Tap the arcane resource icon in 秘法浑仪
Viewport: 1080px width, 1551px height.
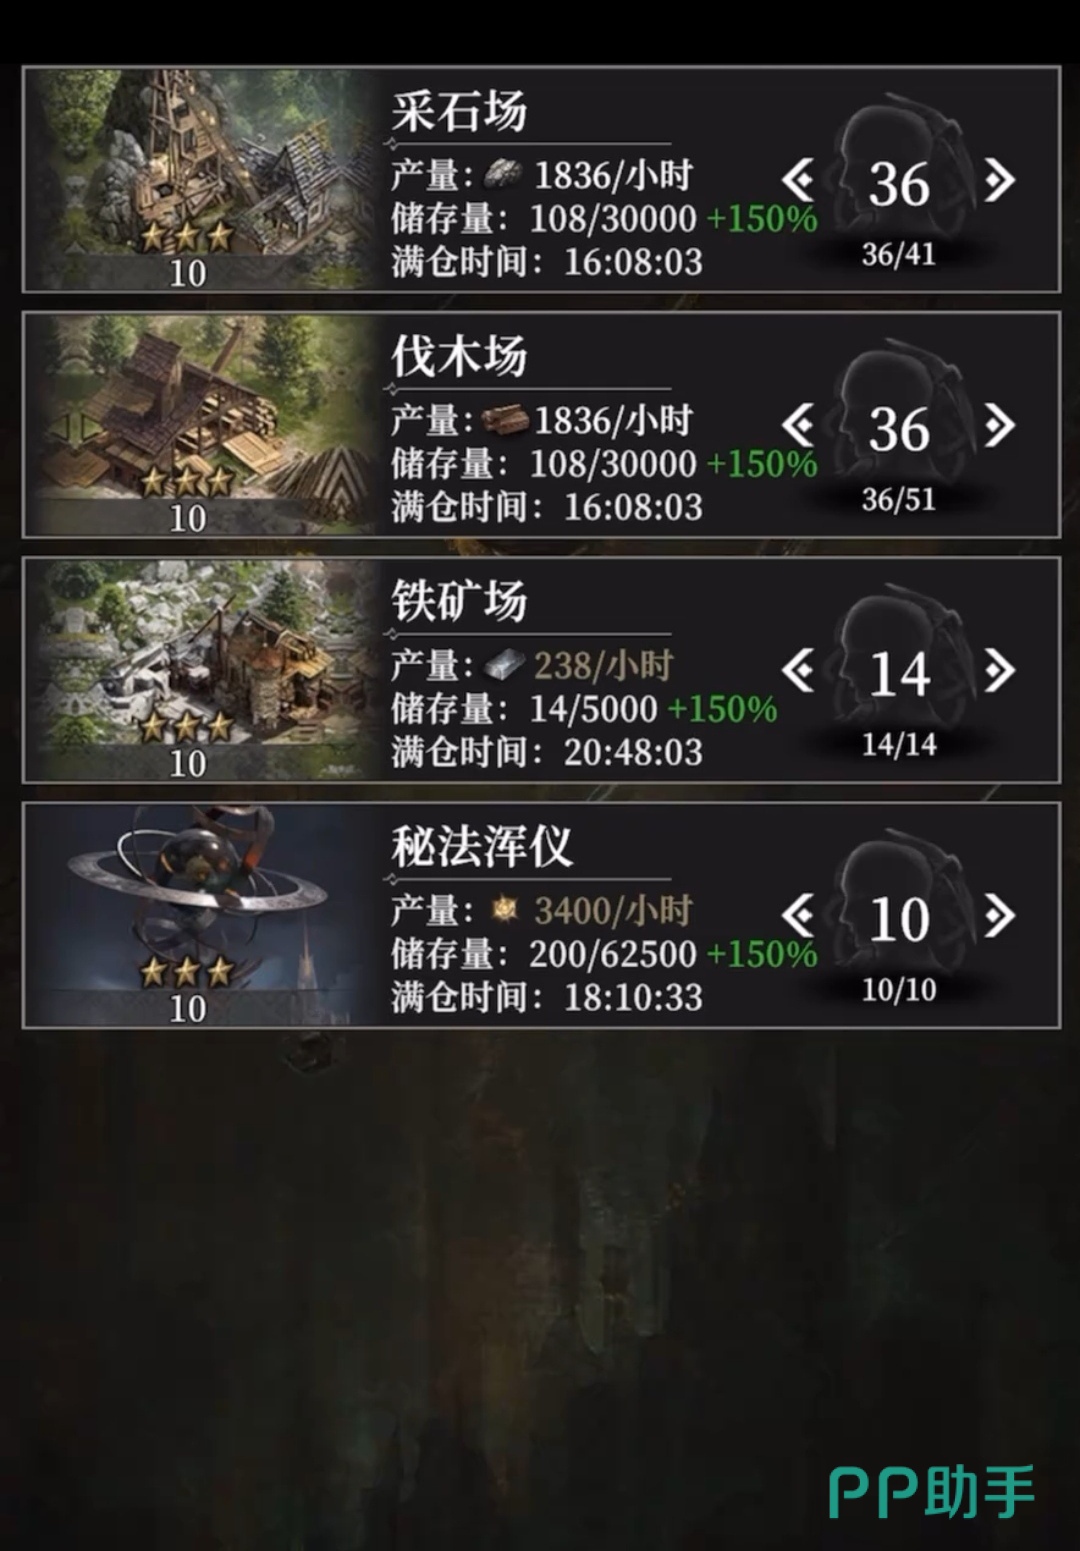tap(505, 910)
